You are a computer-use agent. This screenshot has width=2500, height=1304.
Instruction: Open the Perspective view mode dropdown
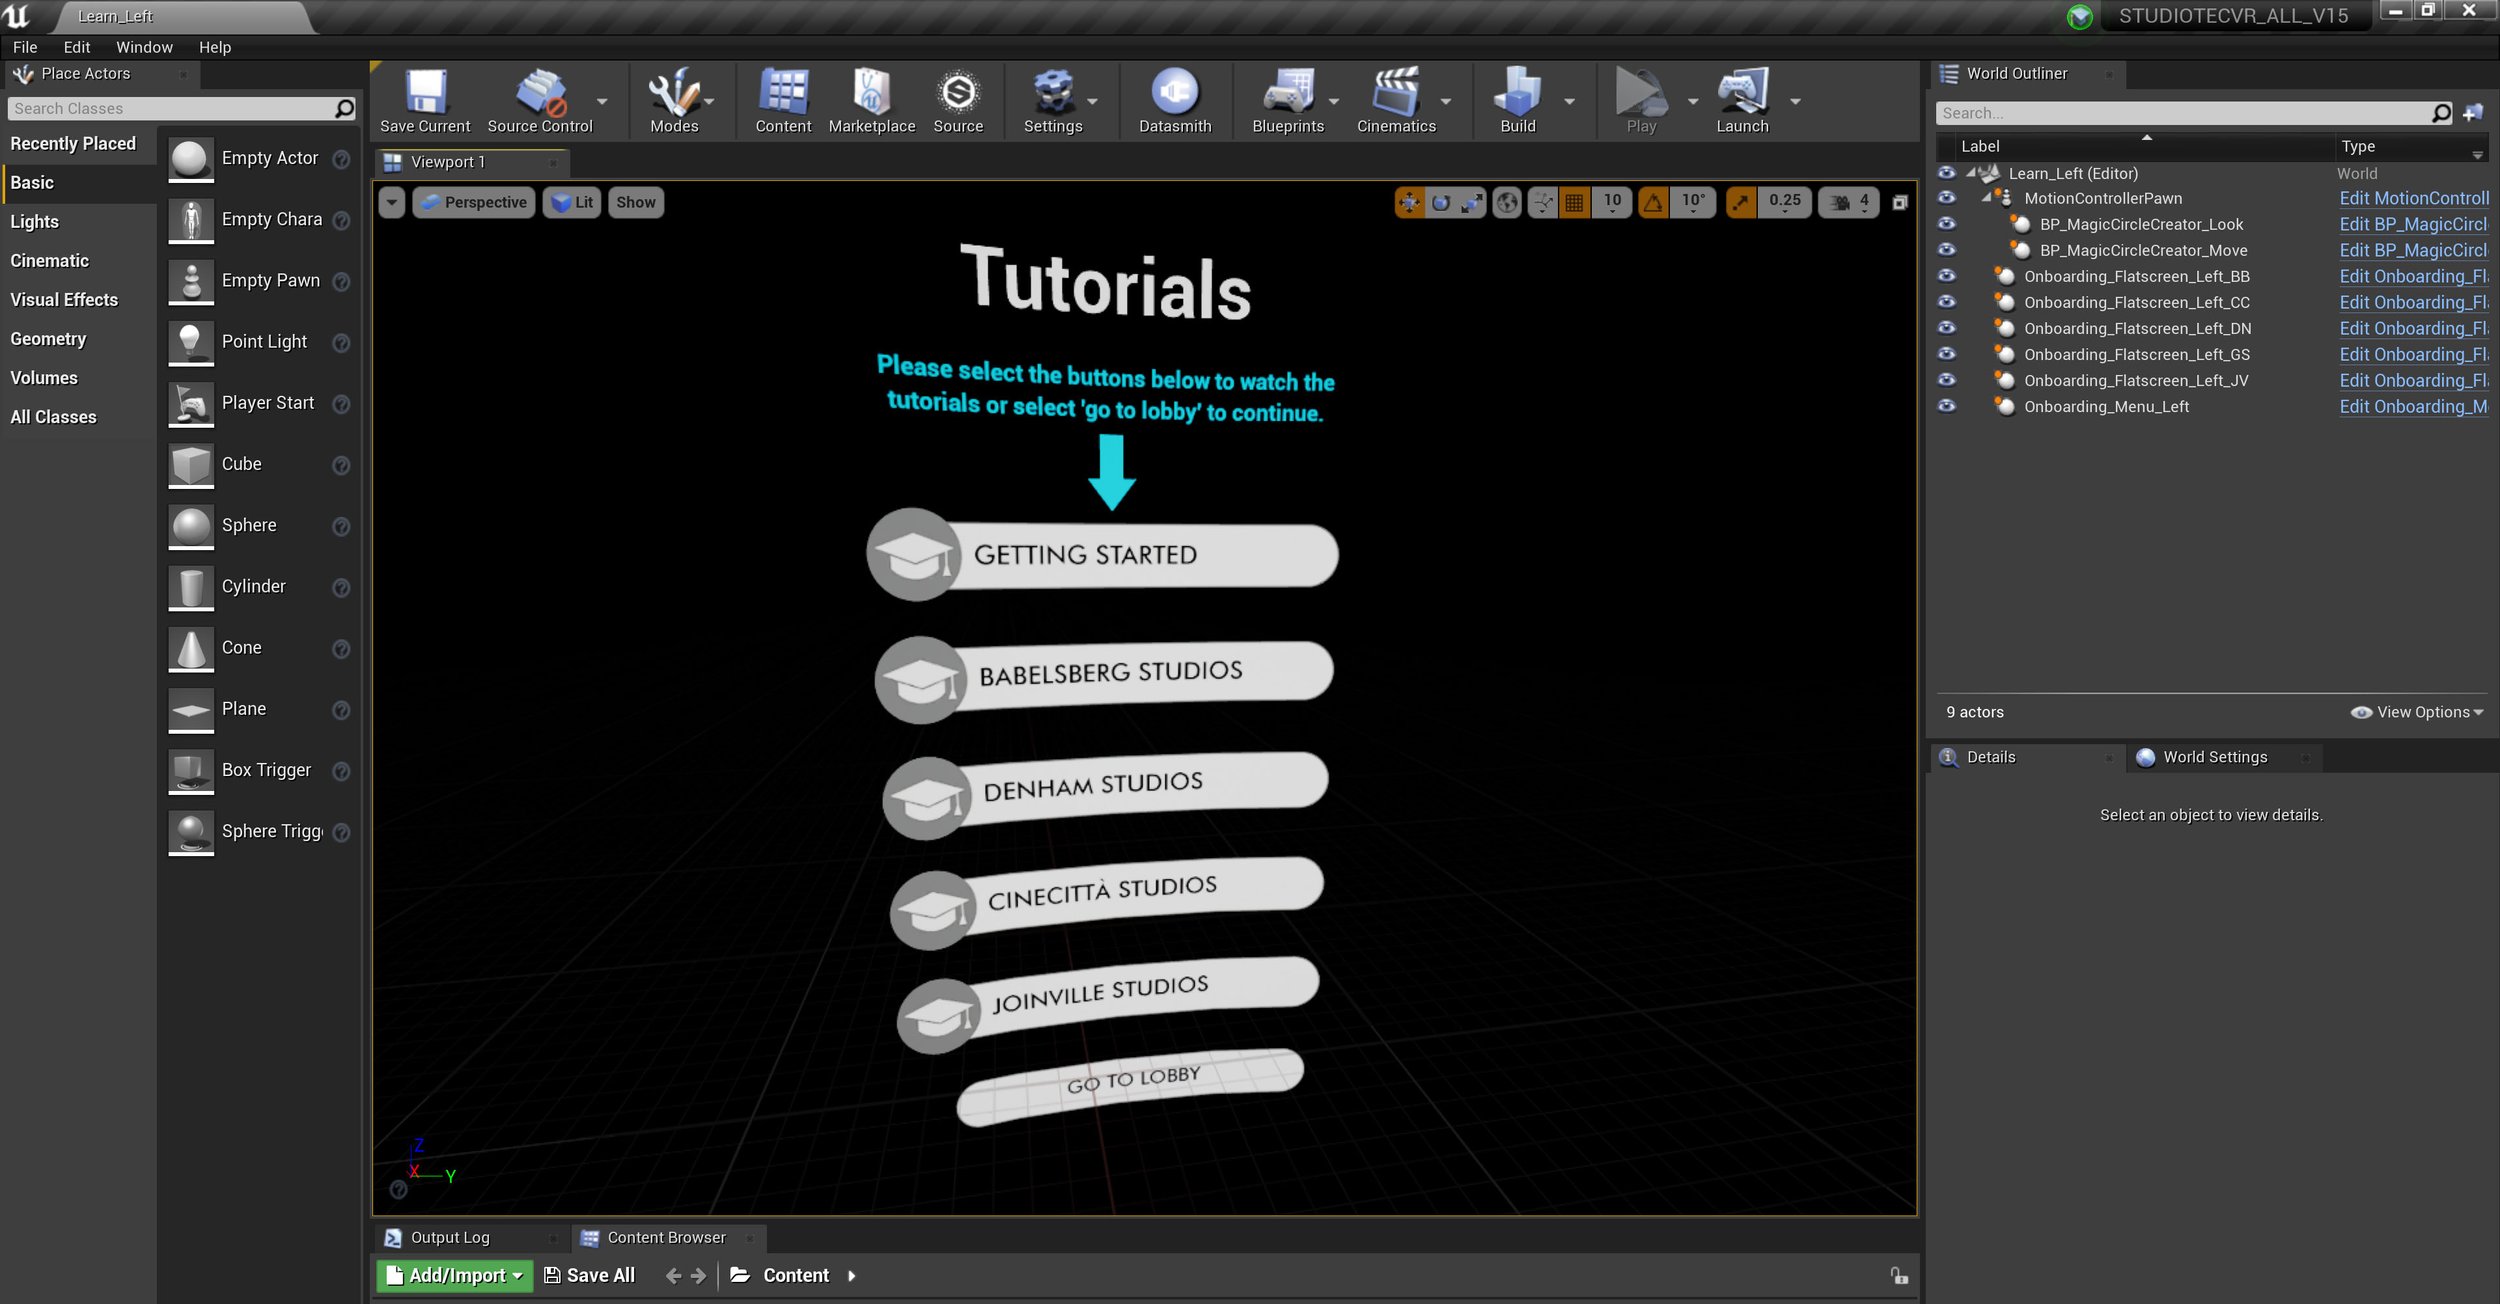(x=474, y=203)
